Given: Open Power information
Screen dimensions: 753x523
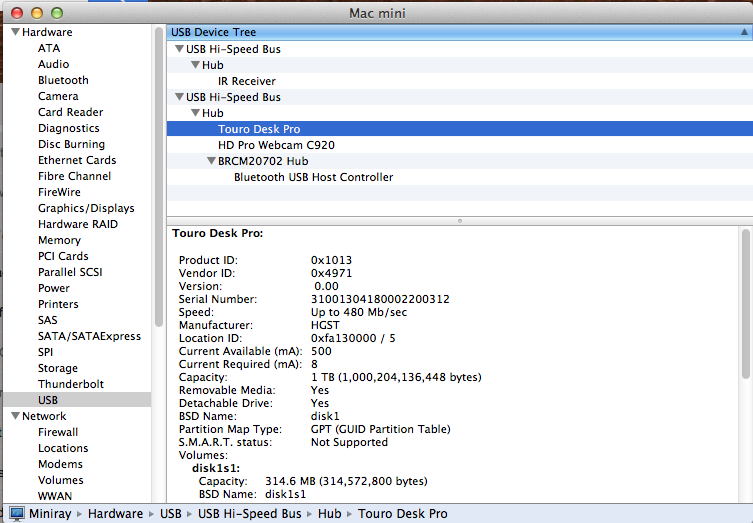Looking at the screenshot, I should pos(54,288).
